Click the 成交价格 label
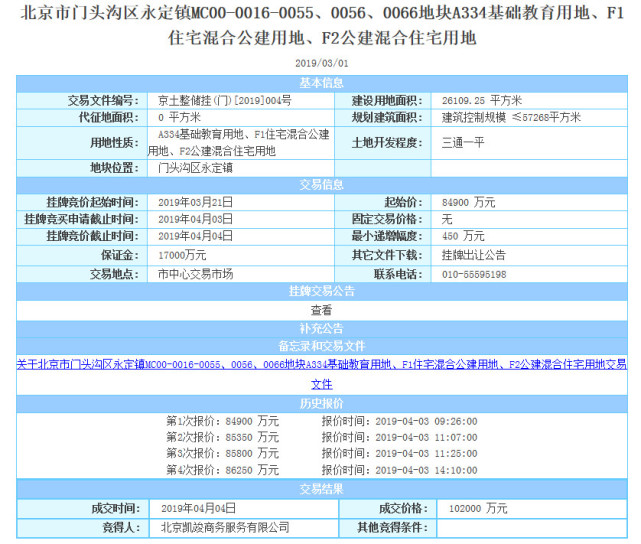This screenshot has width=641, height=544. (x=404, y=508)
